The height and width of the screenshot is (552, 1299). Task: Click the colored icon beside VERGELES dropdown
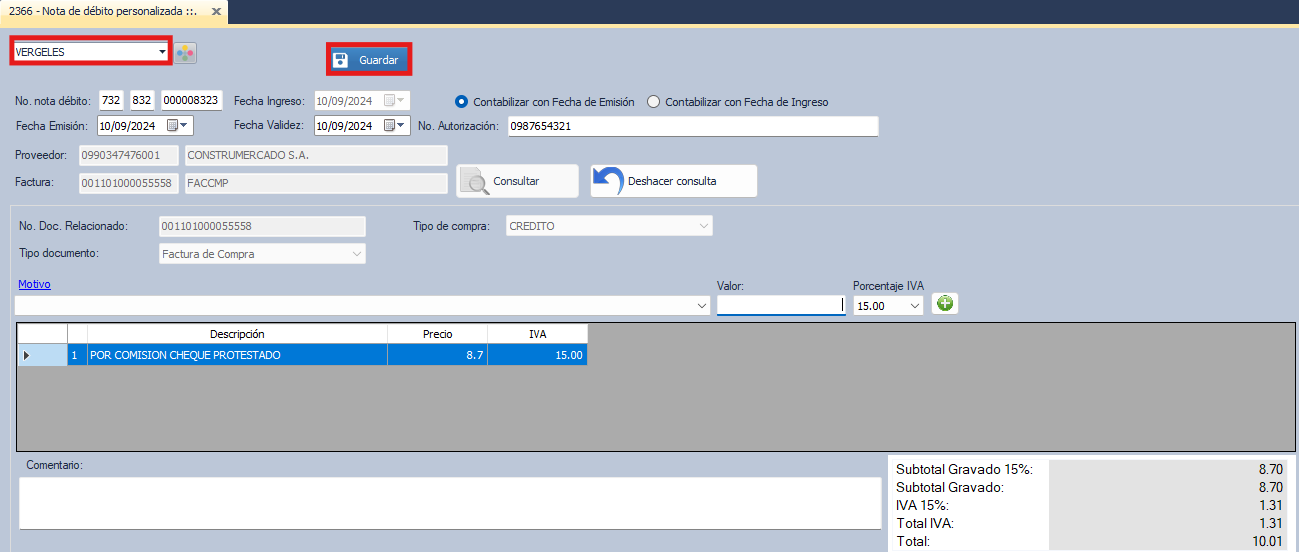pyautogui.click(x=186, y=53)
